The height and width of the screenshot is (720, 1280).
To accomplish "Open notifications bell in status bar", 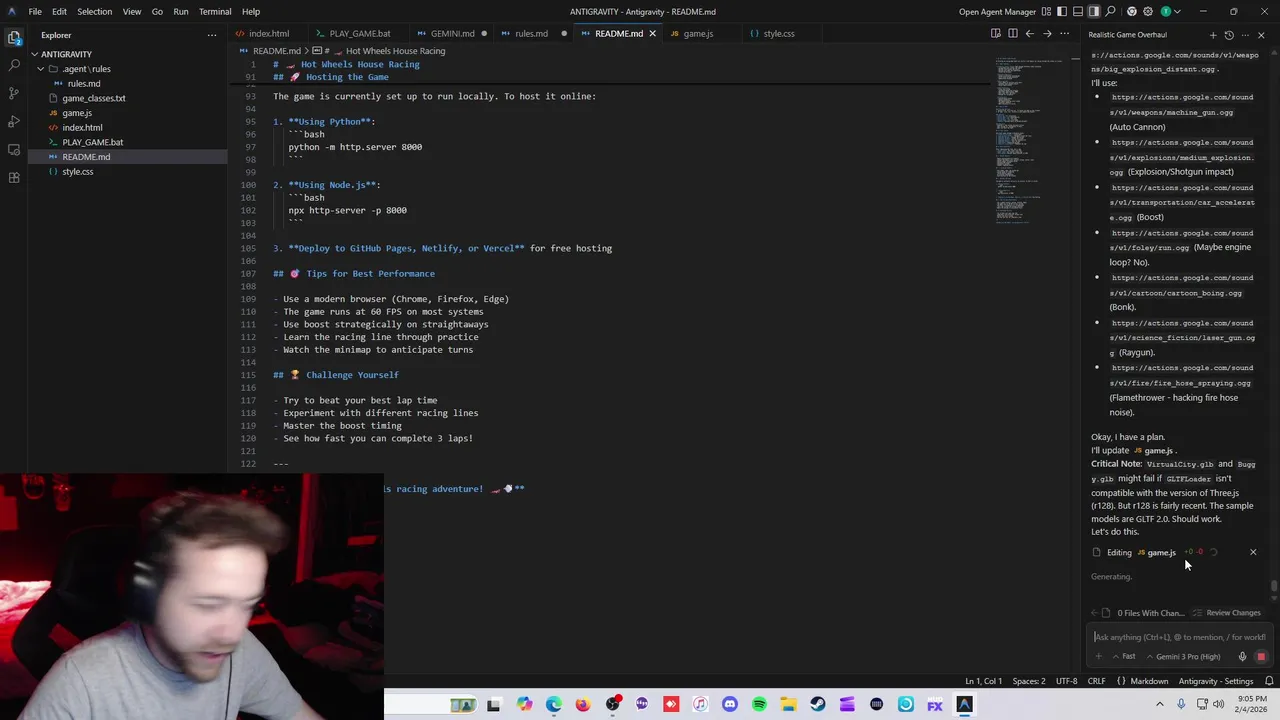I will pyautogui.click(x=1269, y=681).
